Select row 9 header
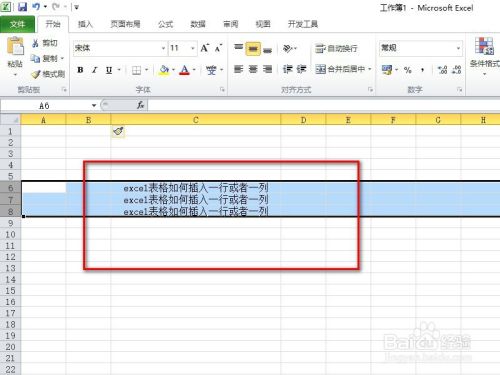Viewport: 500px width, 375px height. (10, 223)
